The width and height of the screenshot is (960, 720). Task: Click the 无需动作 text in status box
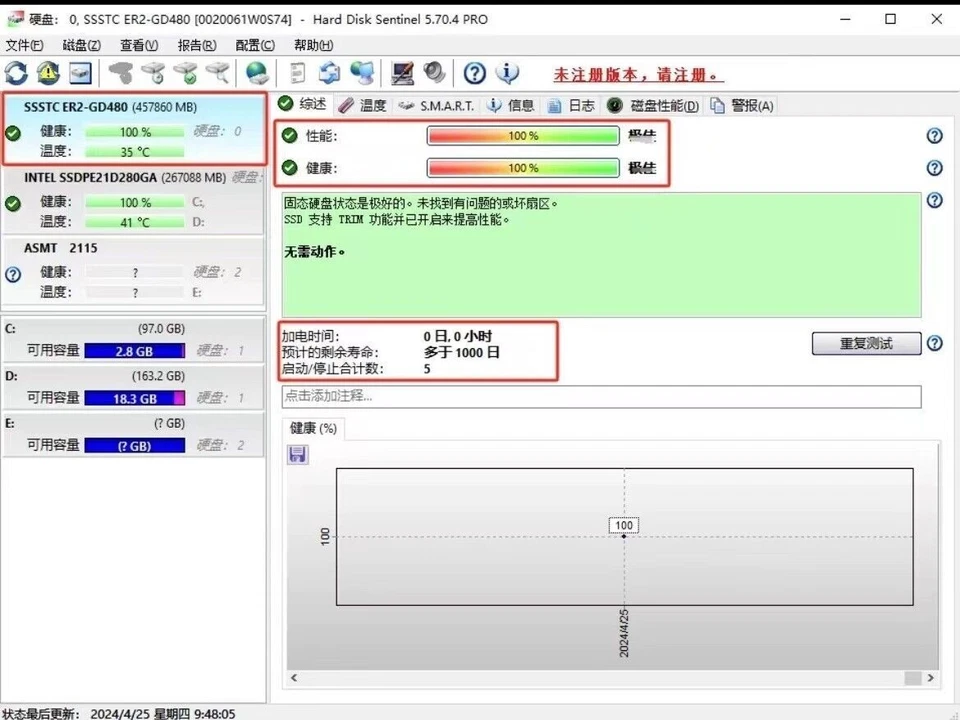tap(314, 252)
